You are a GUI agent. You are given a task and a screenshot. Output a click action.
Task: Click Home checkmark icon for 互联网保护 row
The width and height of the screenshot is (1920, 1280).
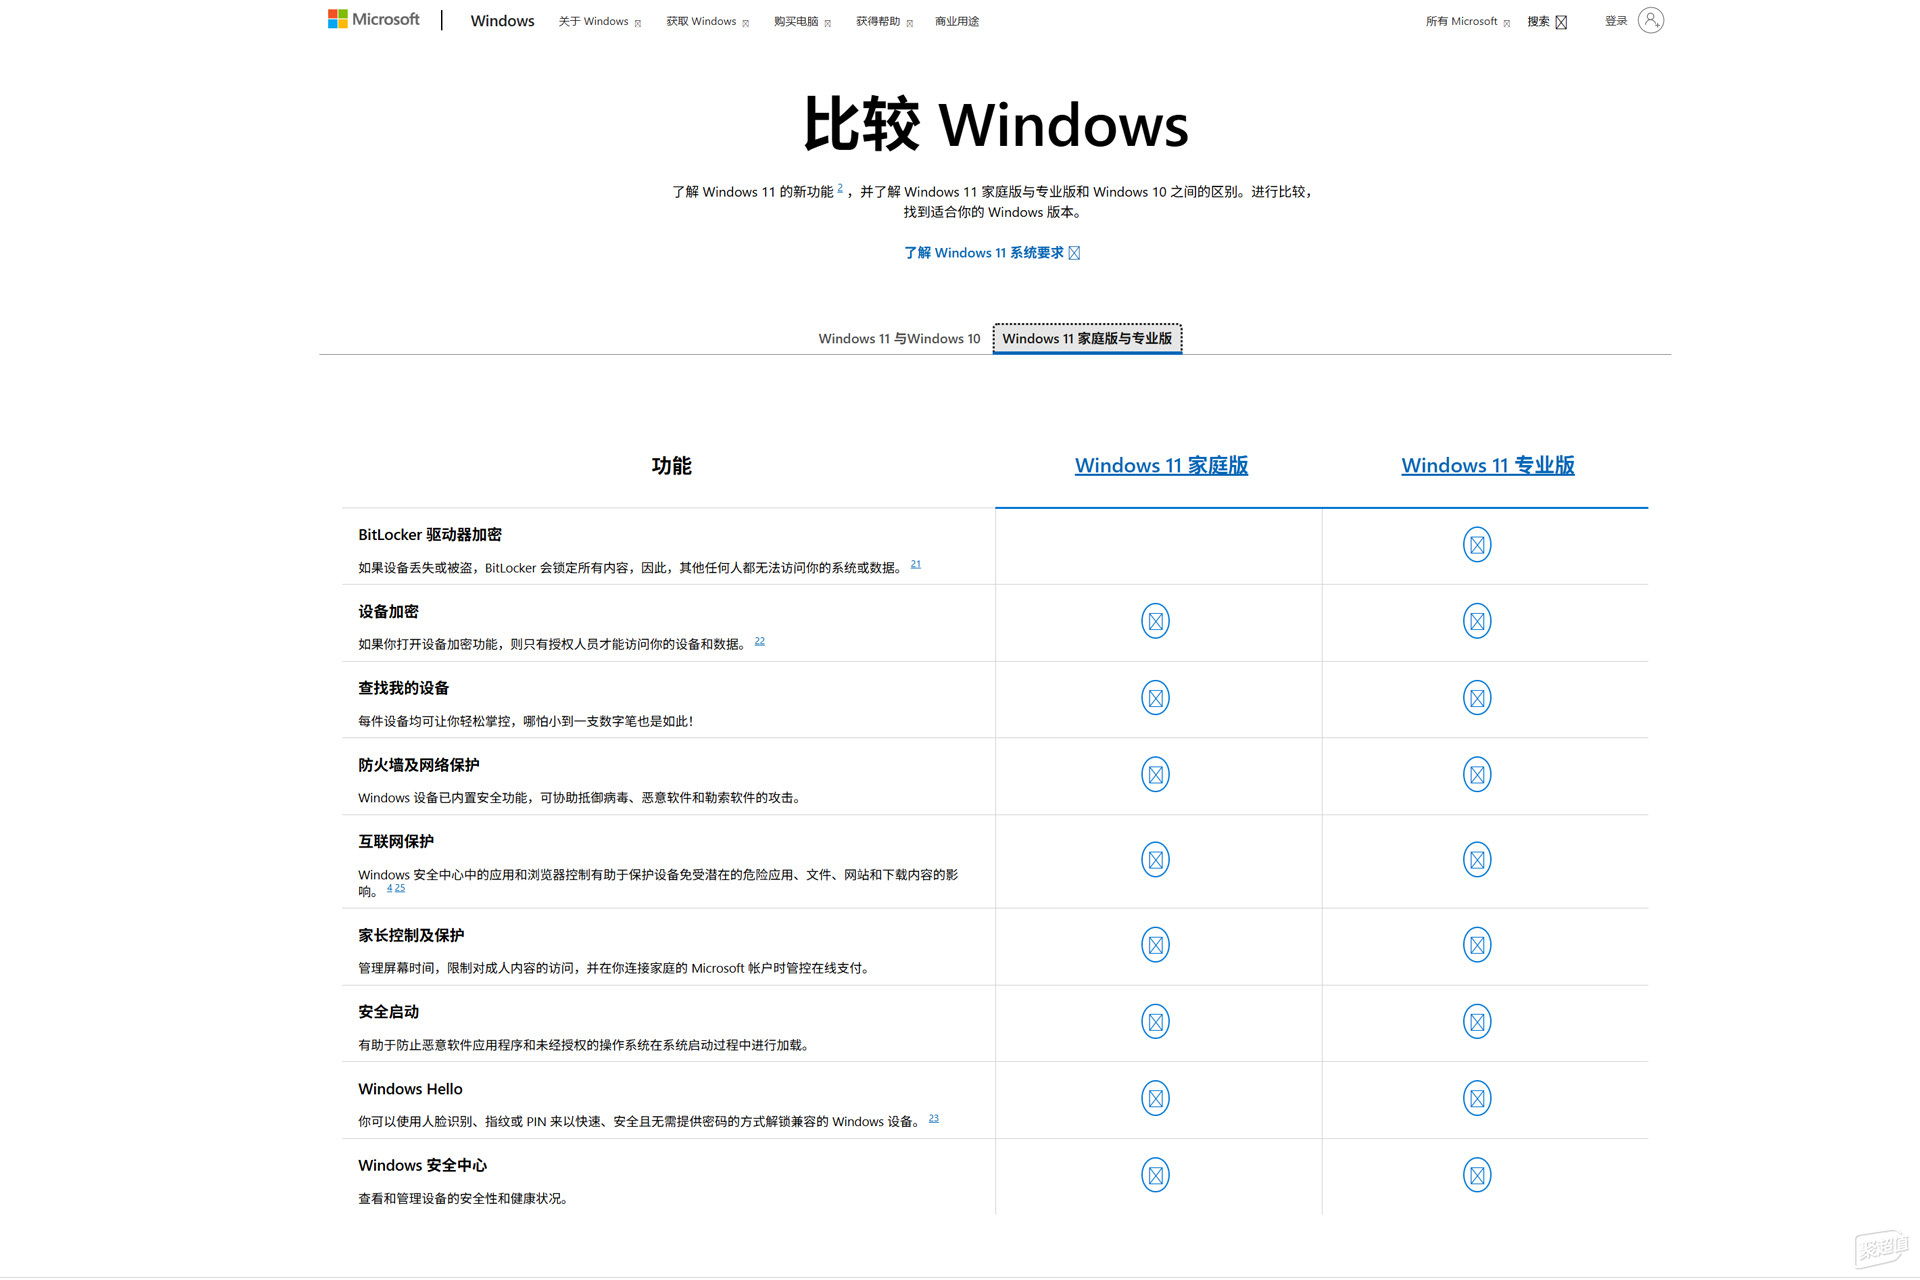click(1155, 860)
